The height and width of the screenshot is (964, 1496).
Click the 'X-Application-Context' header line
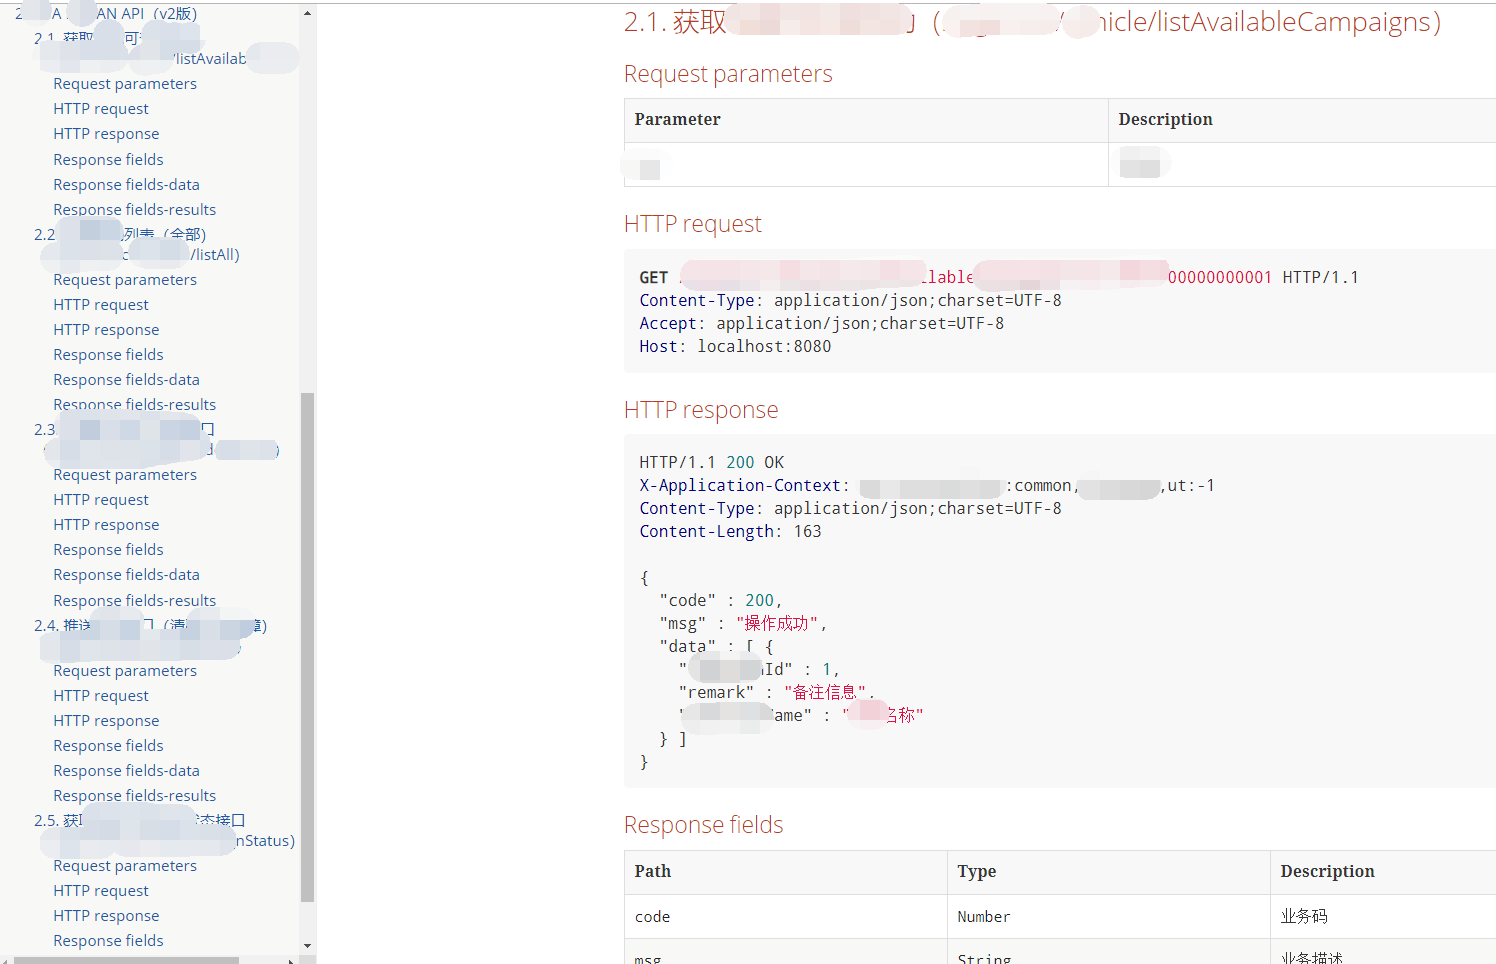927,486
